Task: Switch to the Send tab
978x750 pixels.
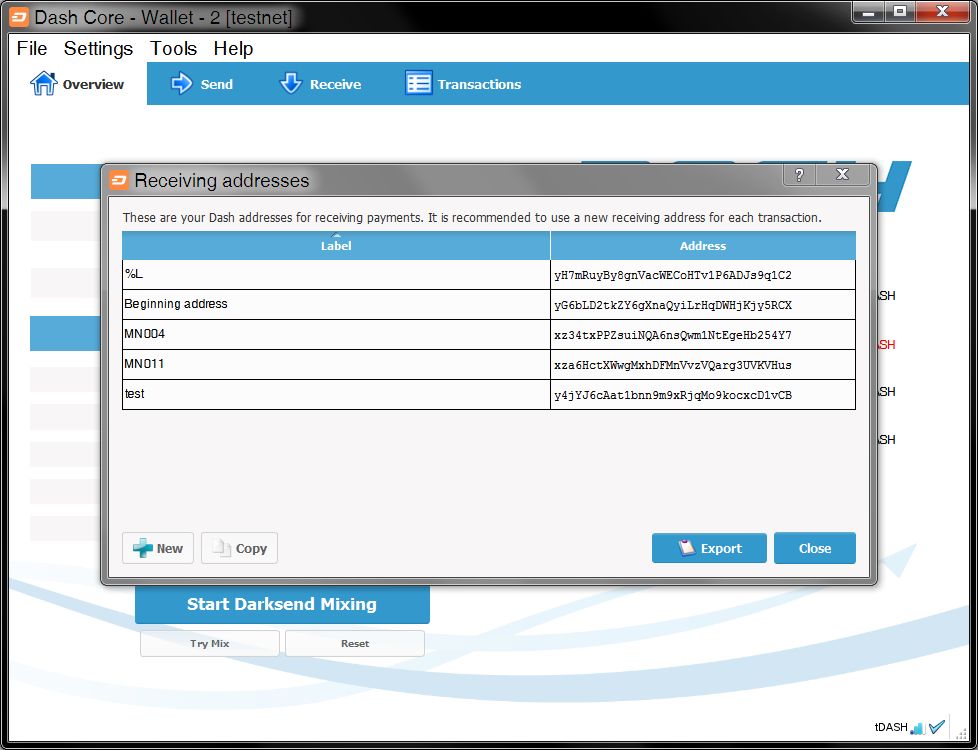Action: (x=201, y=84)
